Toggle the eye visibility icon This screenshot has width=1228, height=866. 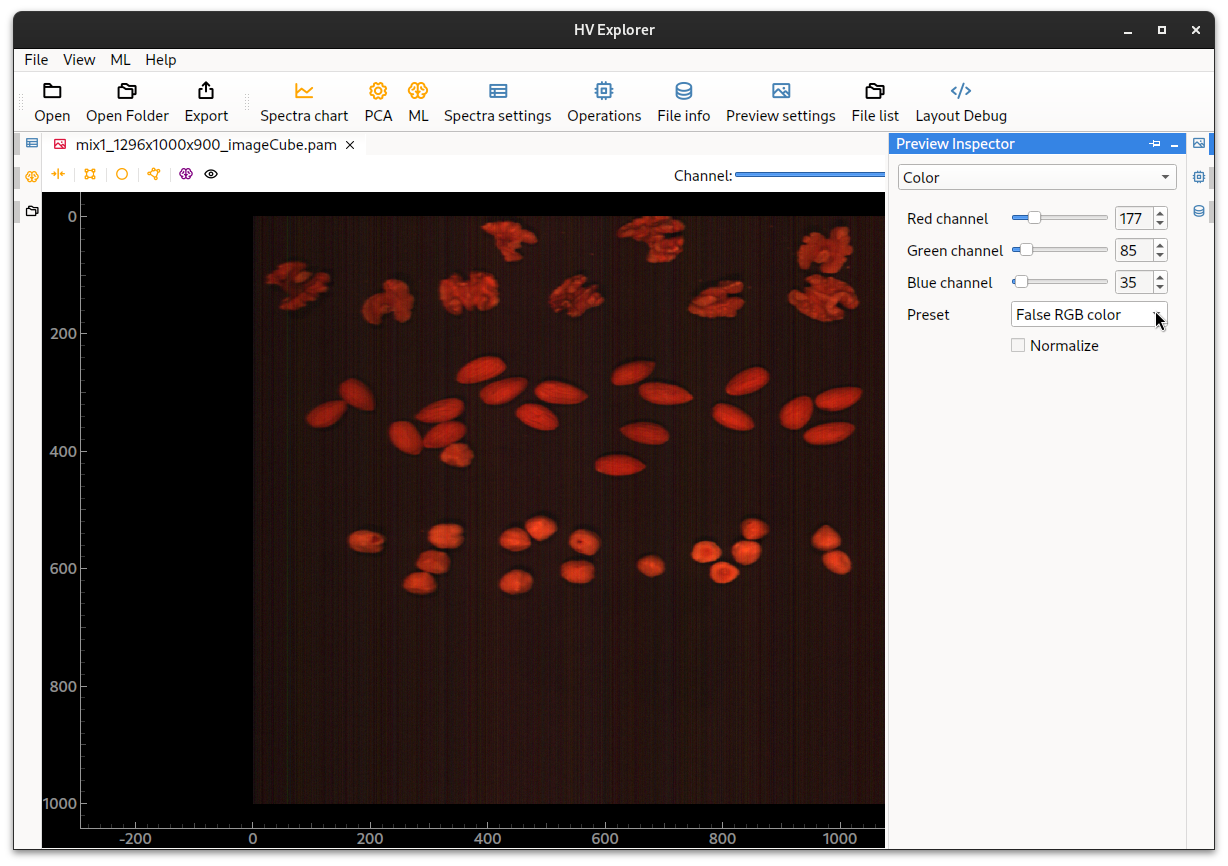pyautogui.click(x=211, y=174)
